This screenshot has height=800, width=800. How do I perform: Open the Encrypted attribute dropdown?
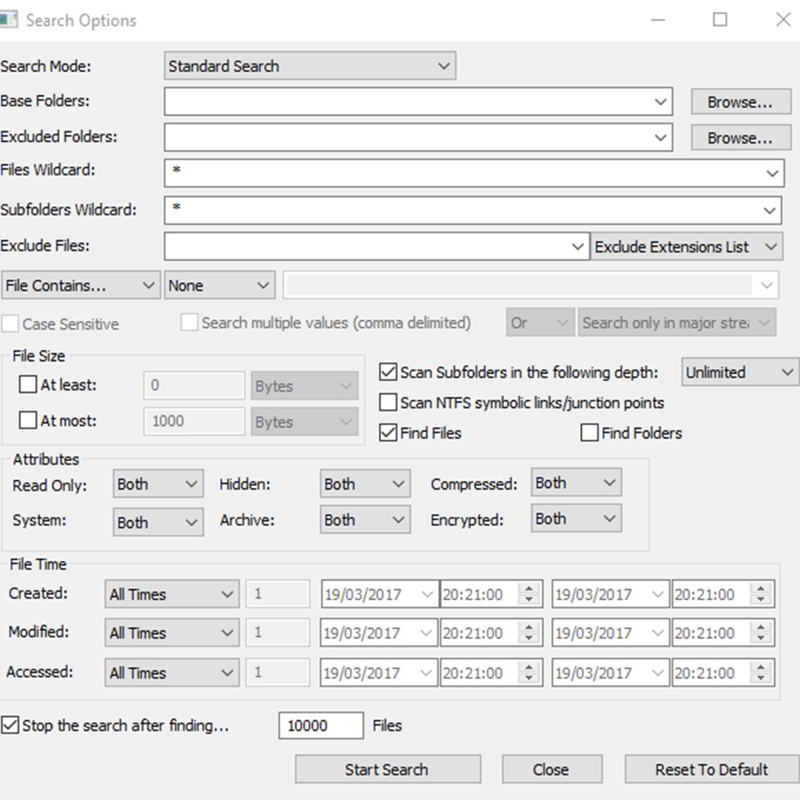click(576, 518)
